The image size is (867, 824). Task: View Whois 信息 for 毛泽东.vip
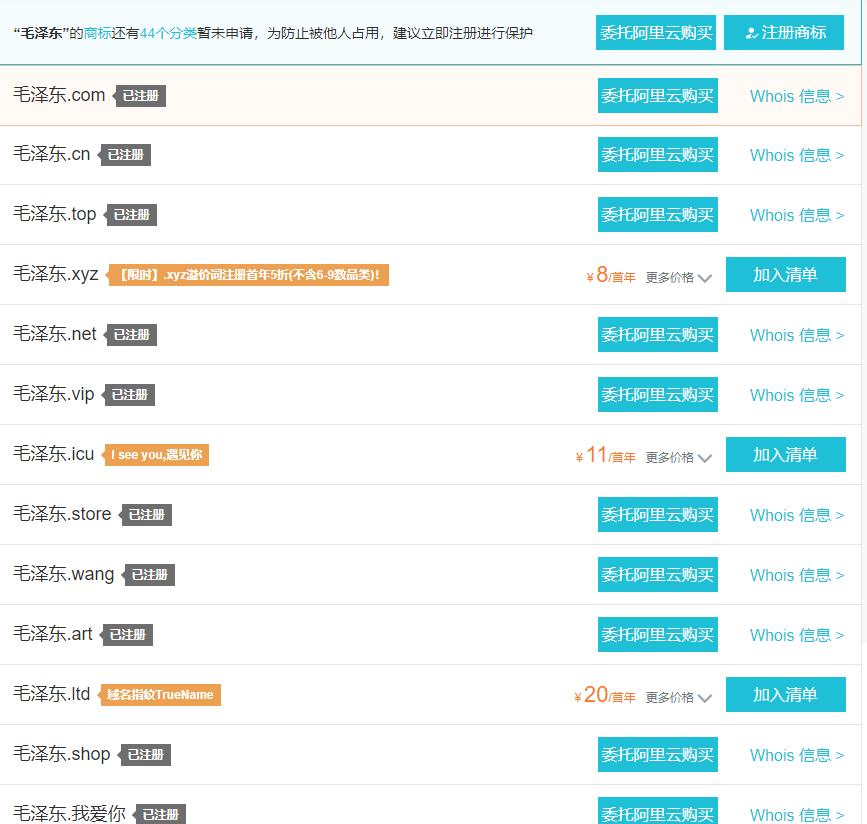(x=796, y=395)
